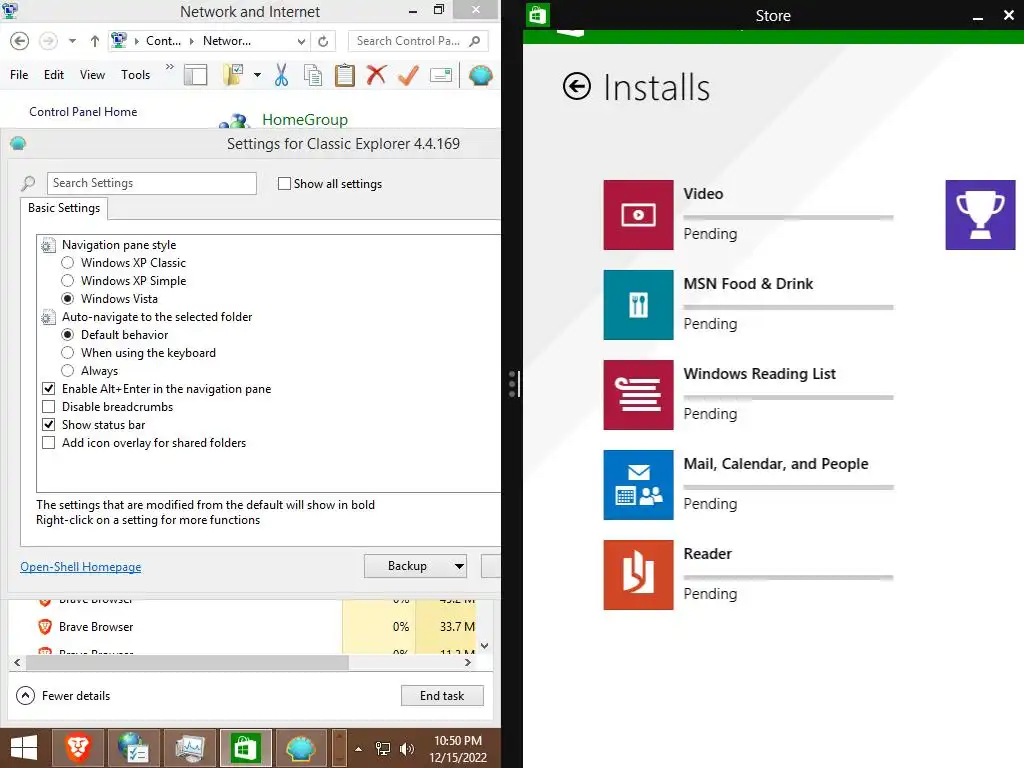
Task: Toggle Show status bar checkbox
Action: coord(48,424)
